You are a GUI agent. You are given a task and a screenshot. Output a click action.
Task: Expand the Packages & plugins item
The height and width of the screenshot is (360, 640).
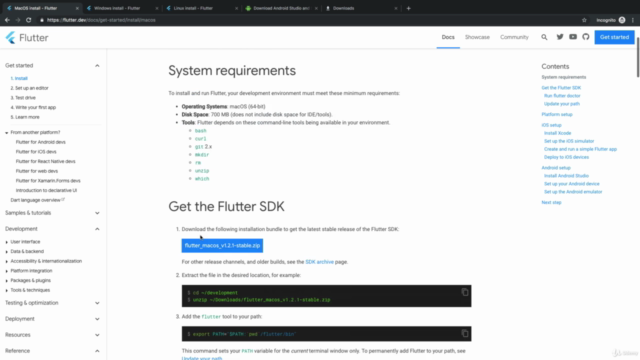point(7,280)
